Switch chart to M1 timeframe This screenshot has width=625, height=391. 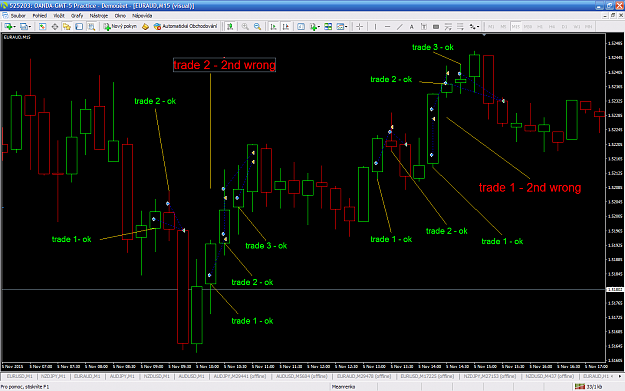(x=491, y=27)
